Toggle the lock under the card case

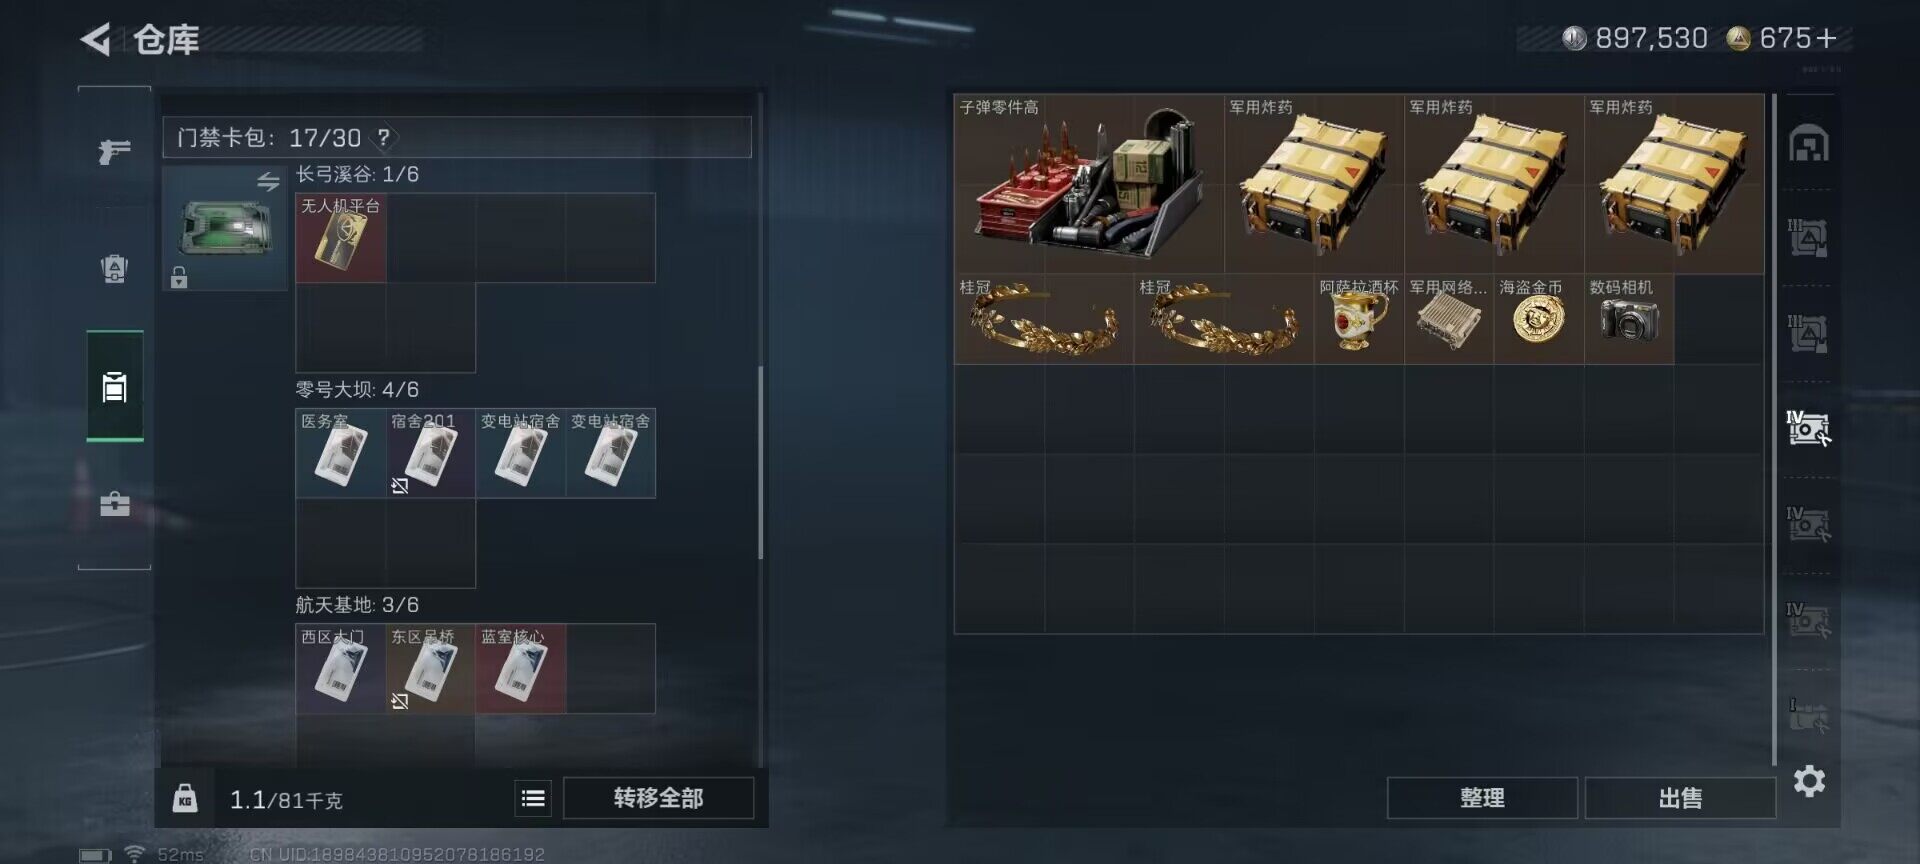pyautogui.click(x=179, y=277)
